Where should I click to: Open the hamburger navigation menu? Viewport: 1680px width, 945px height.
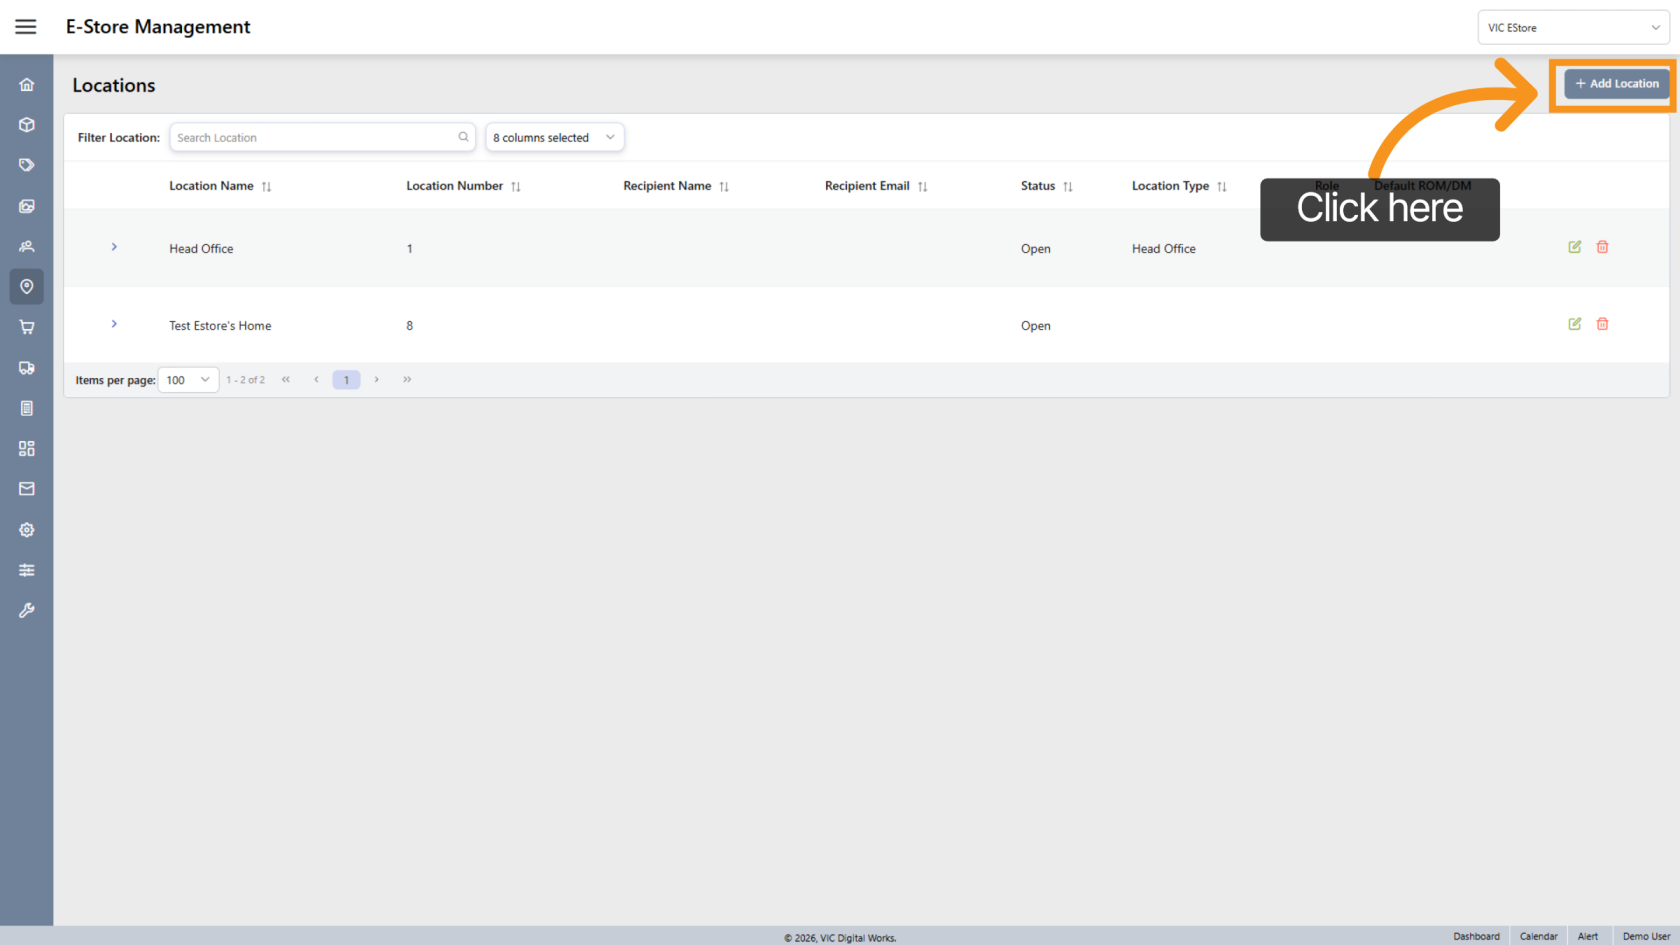point(26,27)
